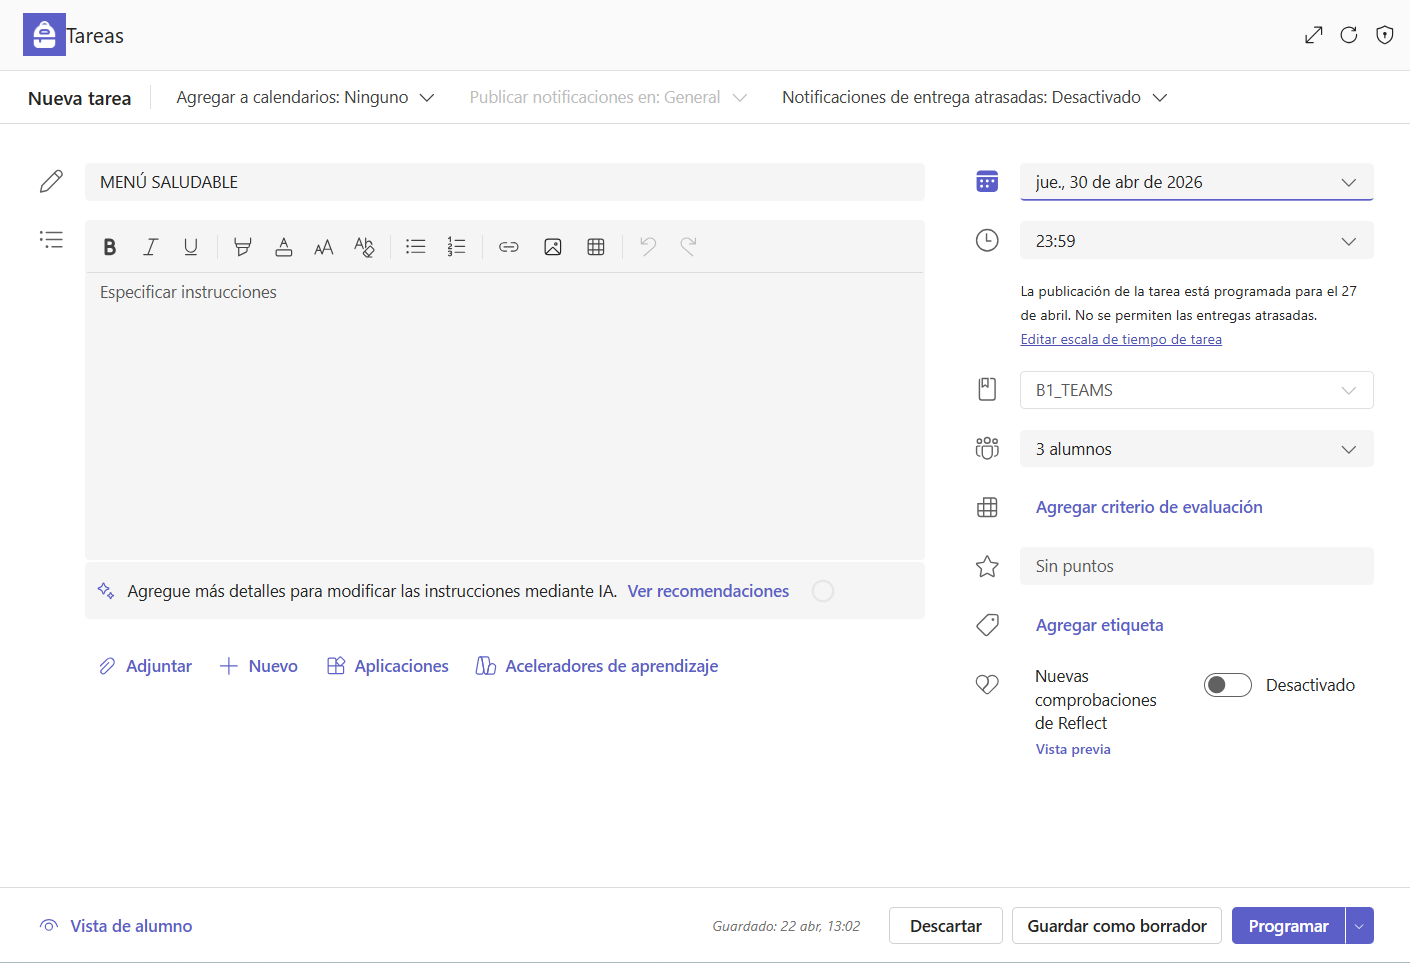Open the 23:59 time dropdown
The width and height of the screenshot is (1410, 963).
(x=1197, y=241)
